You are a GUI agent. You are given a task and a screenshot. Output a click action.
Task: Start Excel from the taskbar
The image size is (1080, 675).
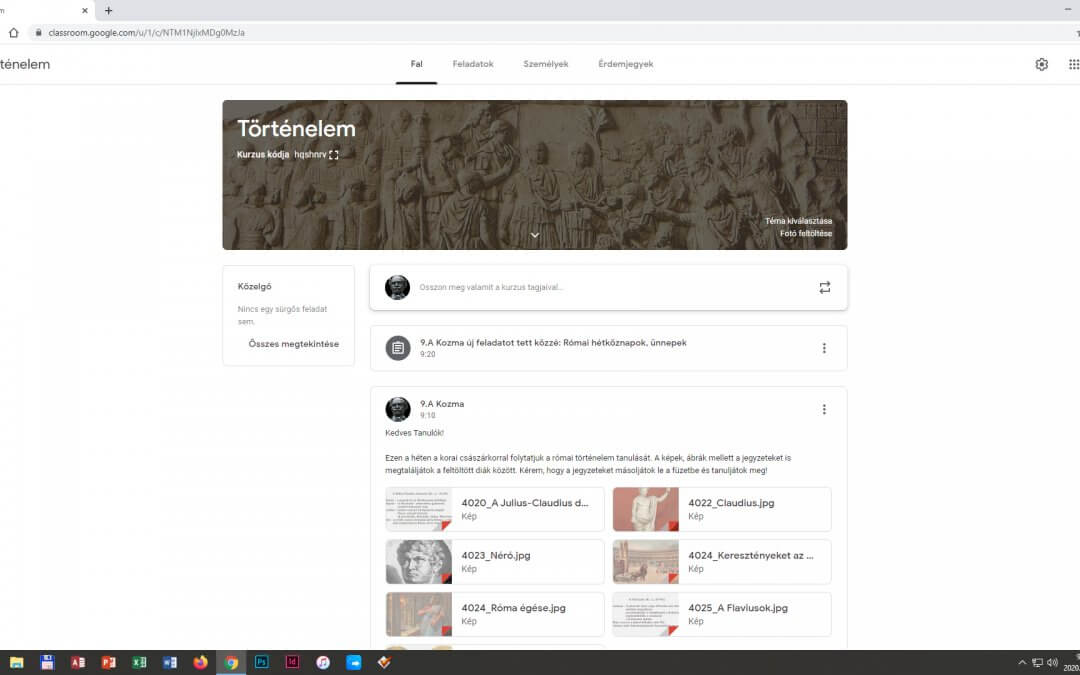click(139, 662)
